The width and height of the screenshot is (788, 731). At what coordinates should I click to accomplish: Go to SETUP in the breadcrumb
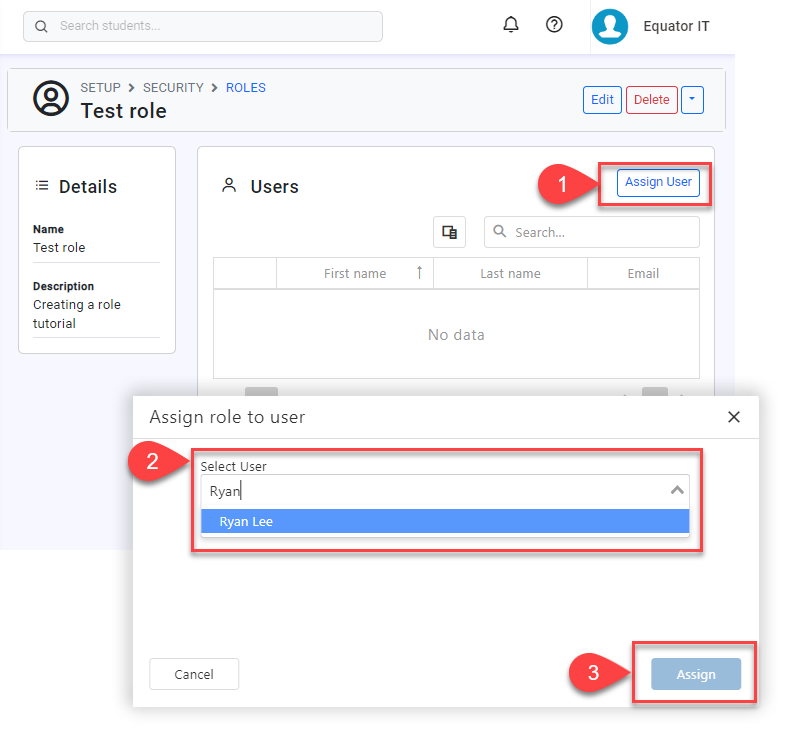[x=100, y=88]
